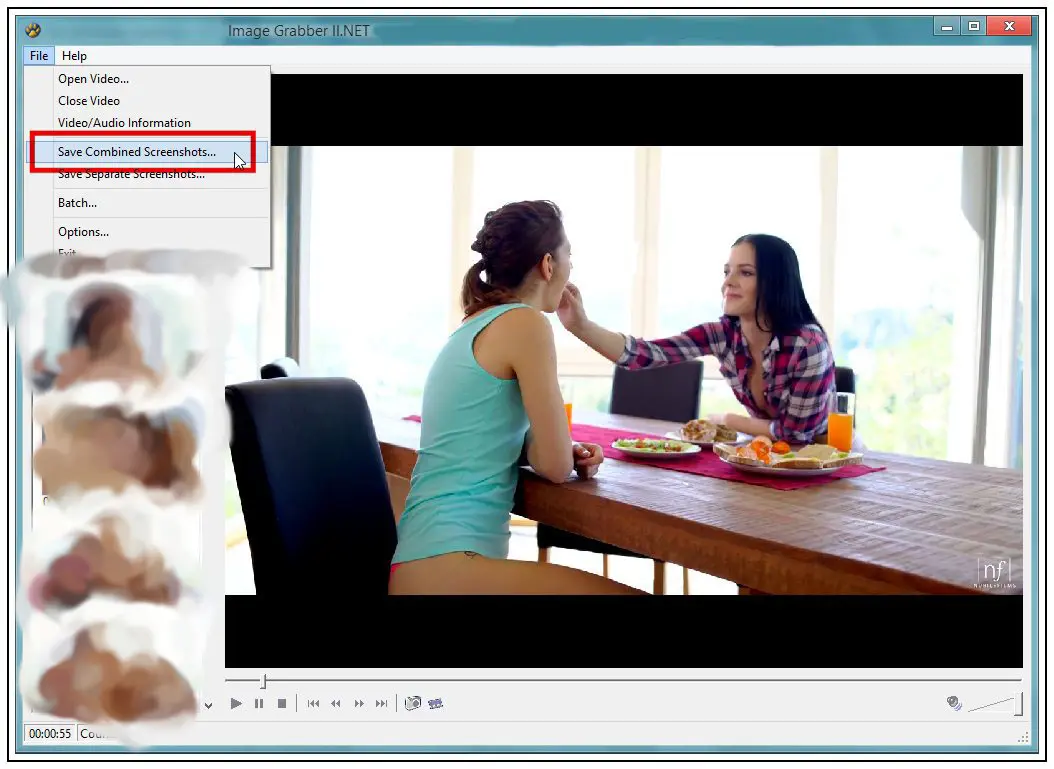Click the video seek bar handle
The image size is (1054, 769).
pyautogui.click(x=264, y=682)
